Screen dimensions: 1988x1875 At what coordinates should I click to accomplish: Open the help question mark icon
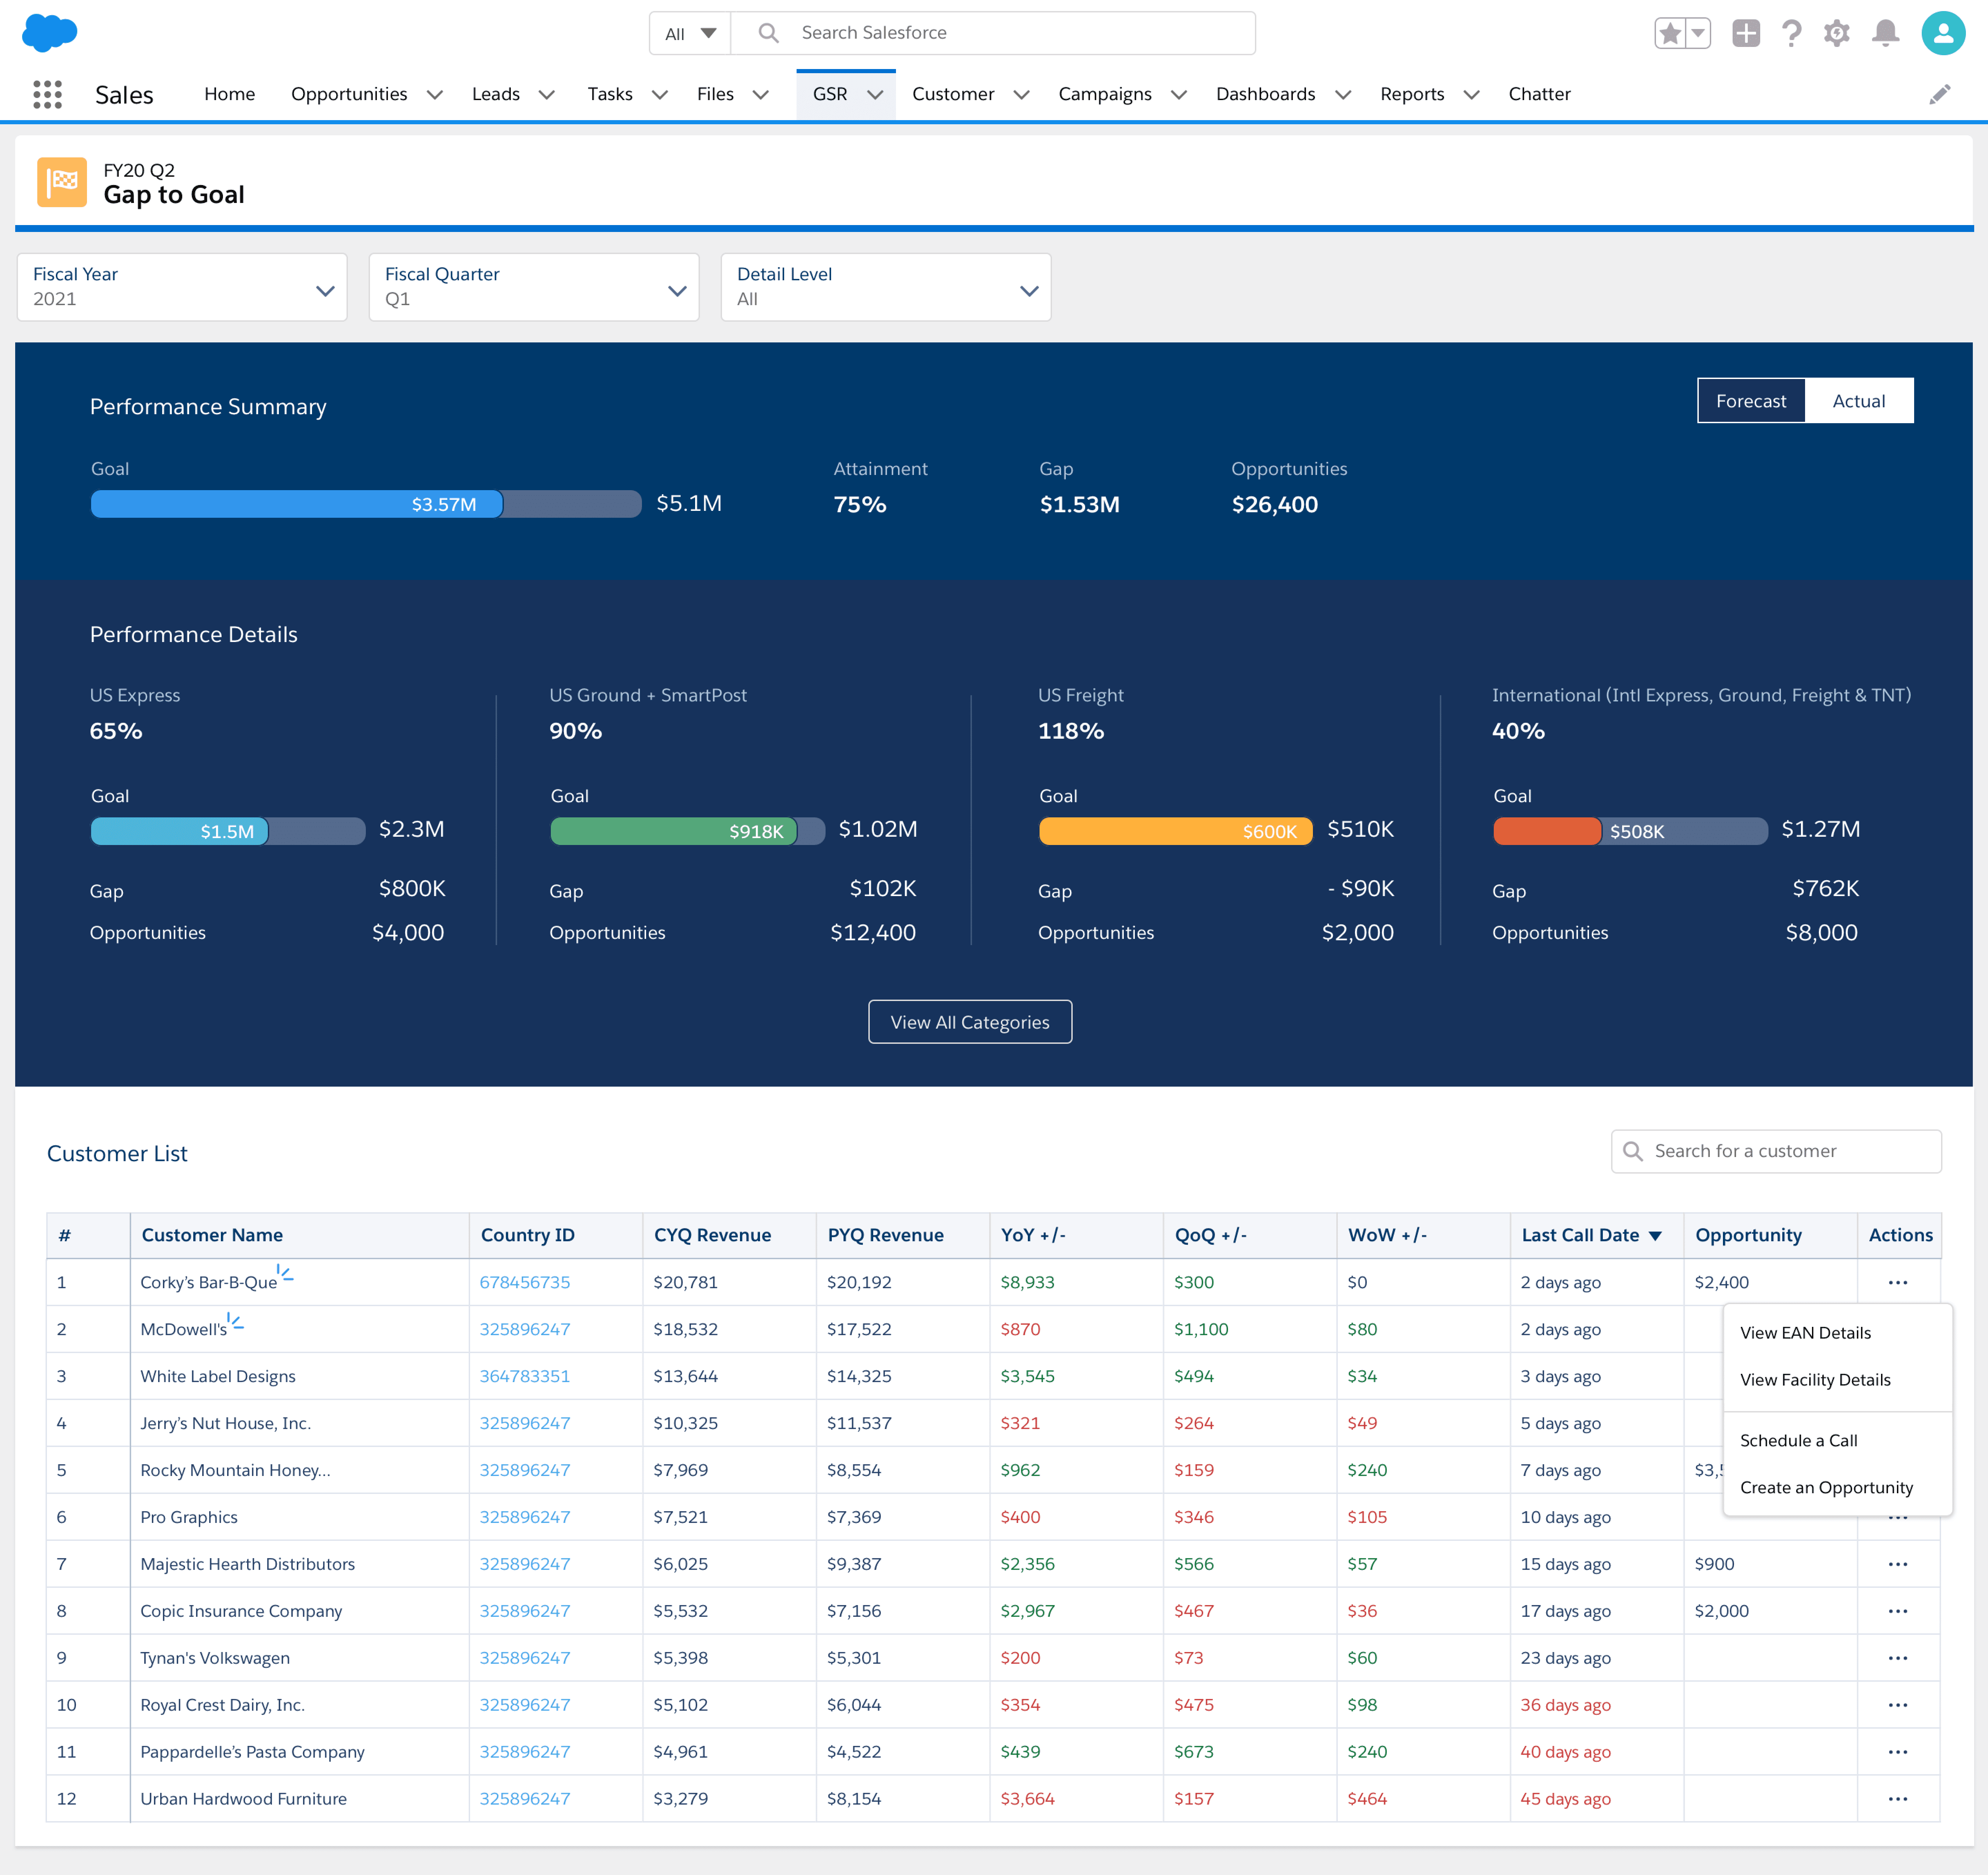(1792, 33)
